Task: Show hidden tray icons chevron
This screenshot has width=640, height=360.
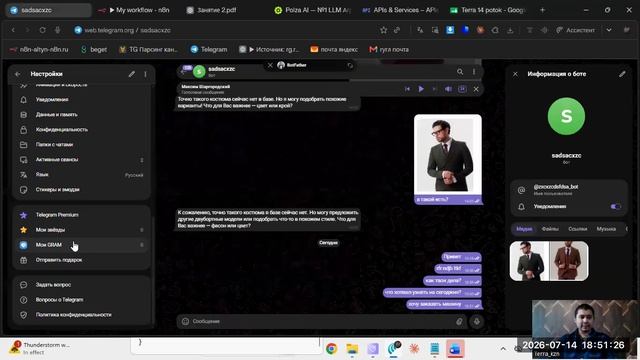Action: [x=503, y=349]
